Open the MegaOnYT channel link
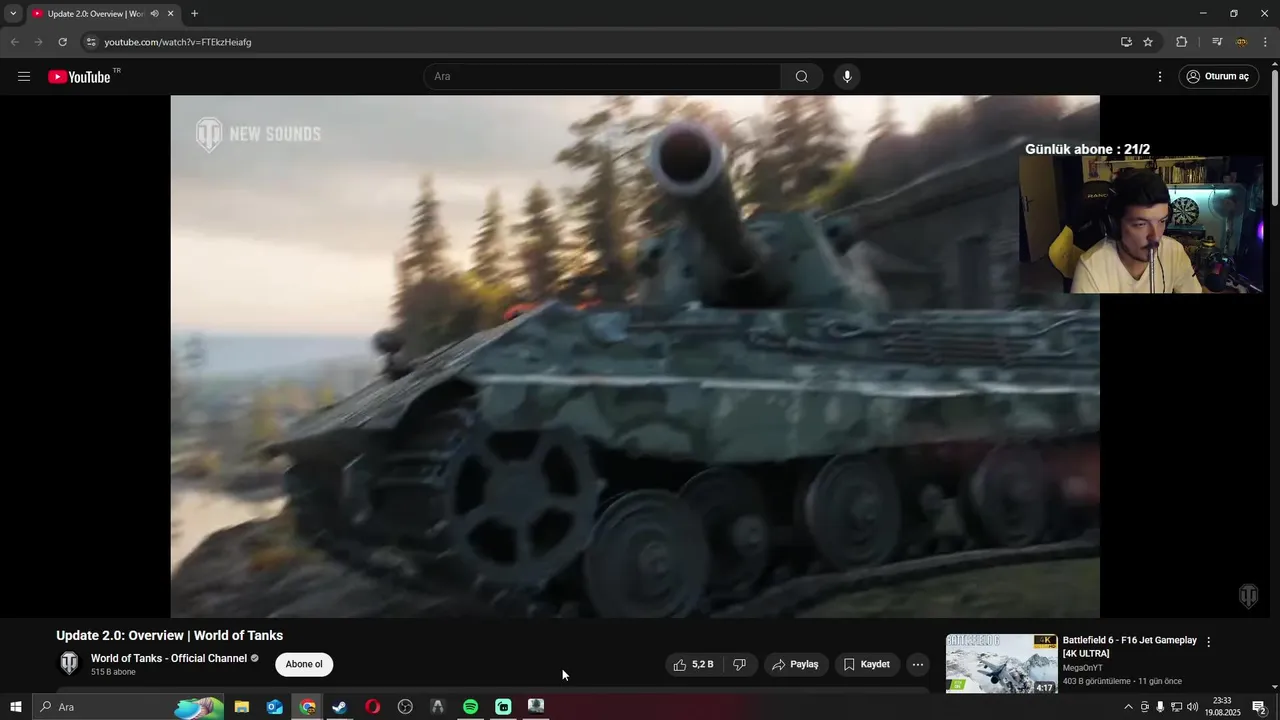Viewport: 1280px width, 720px height. 1085,668
